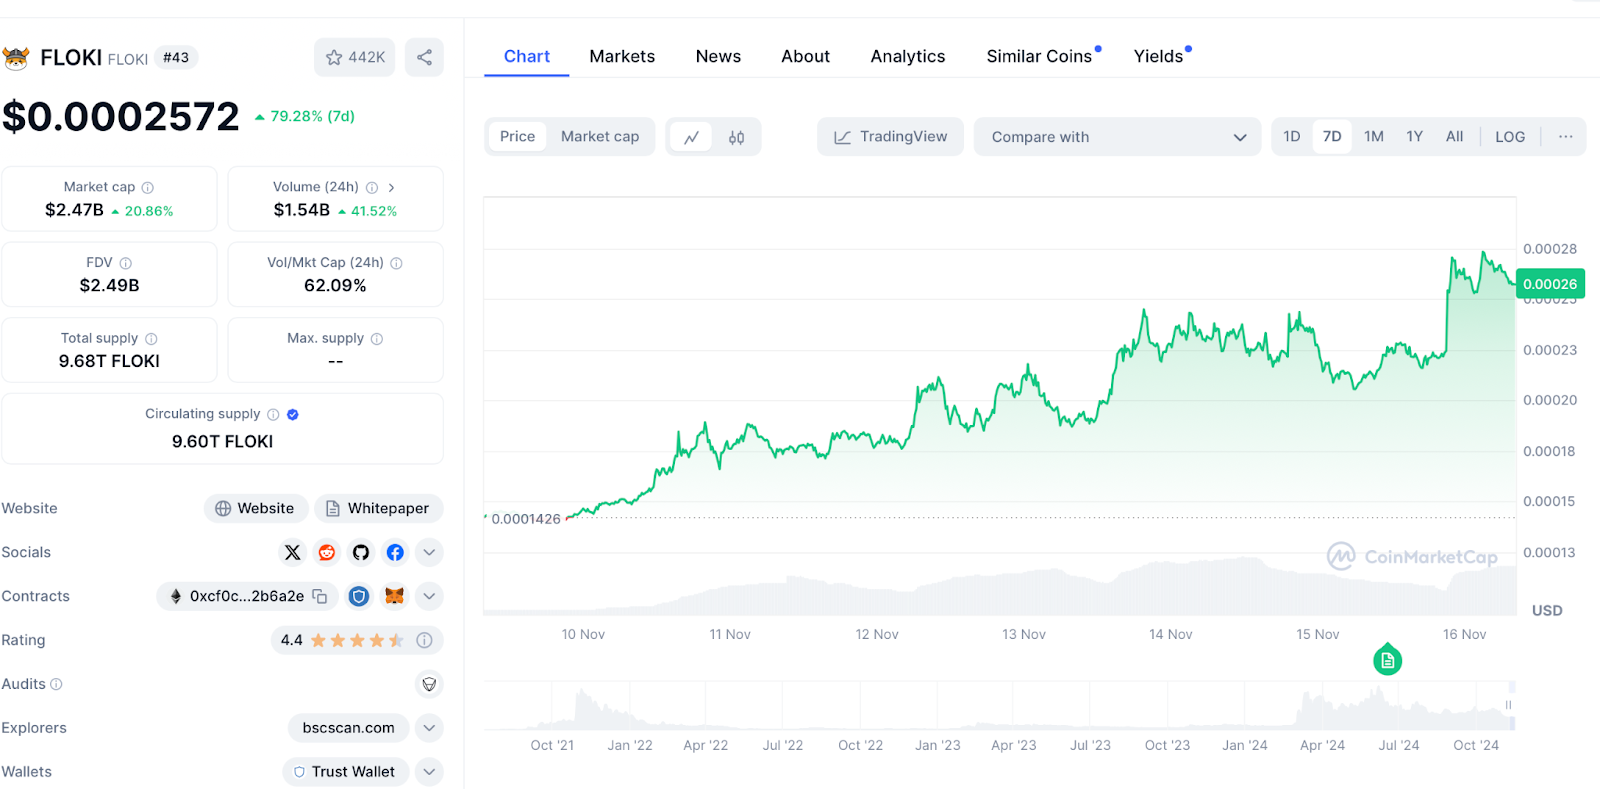Viewport: 1600px width, 789px height.
Task: Expand more Wallets
Action: [429, 772]
